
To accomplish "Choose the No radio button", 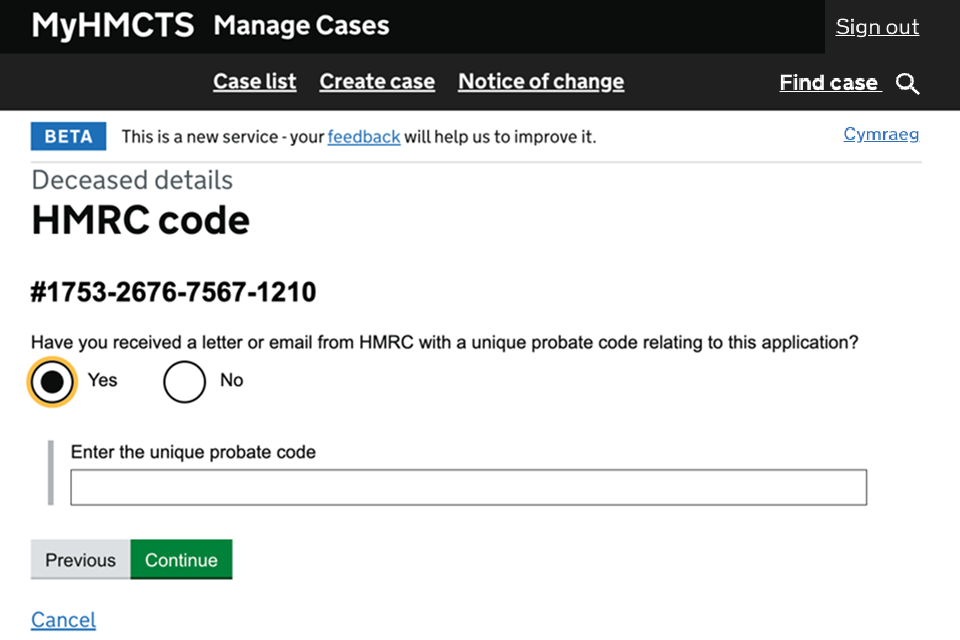I will 184,381.
